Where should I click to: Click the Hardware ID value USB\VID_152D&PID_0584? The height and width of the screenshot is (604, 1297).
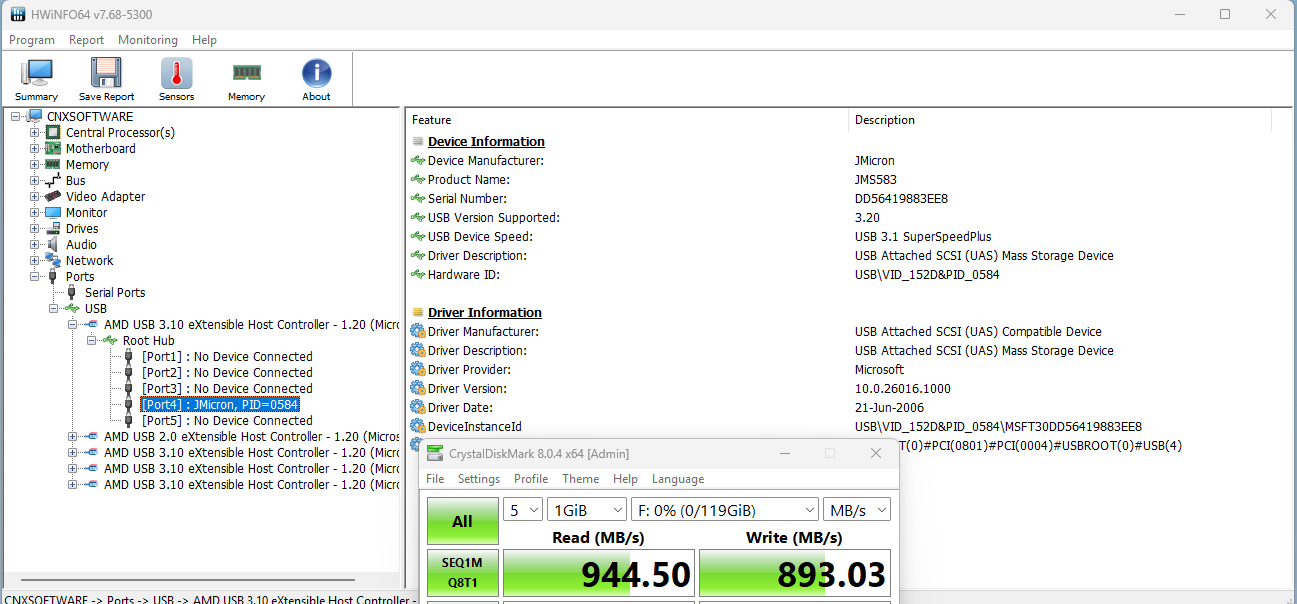[x=927, y=275]
